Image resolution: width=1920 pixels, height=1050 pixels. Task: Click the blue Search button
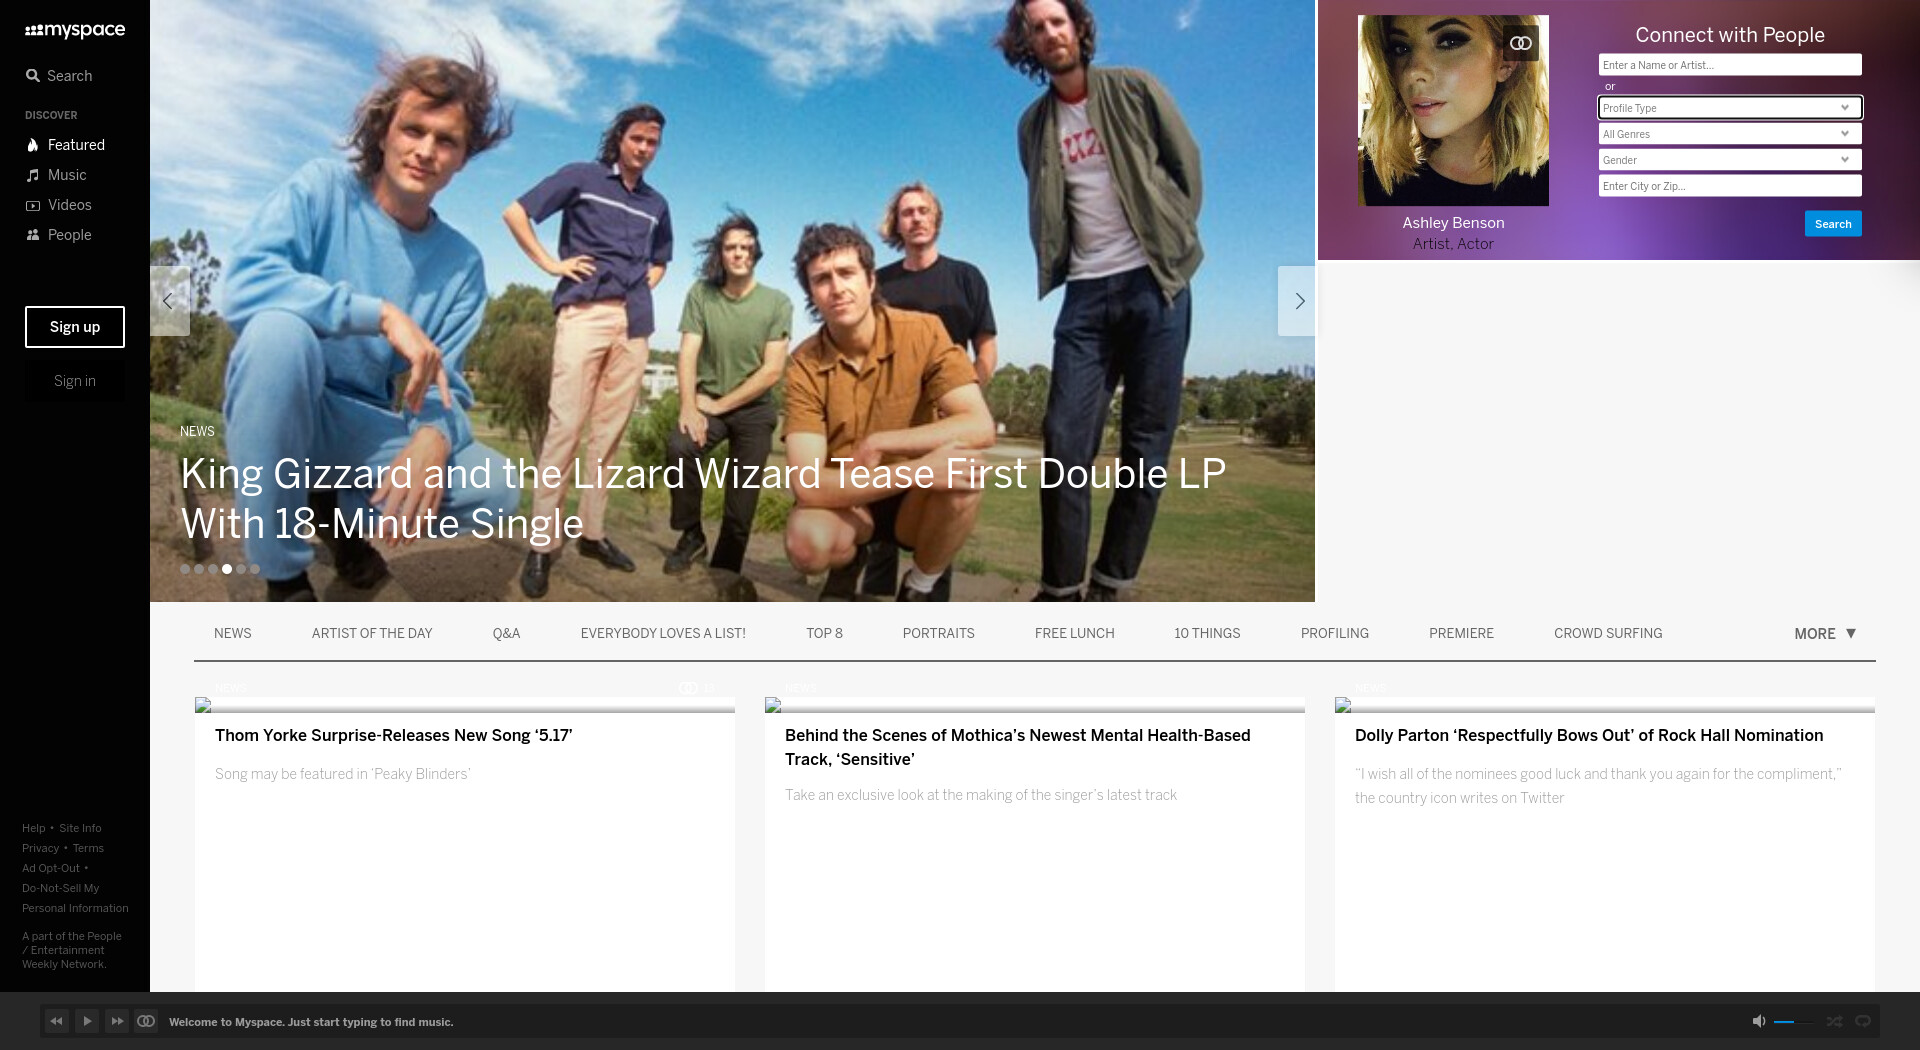pyautogui.click(x=1833, y=224)
